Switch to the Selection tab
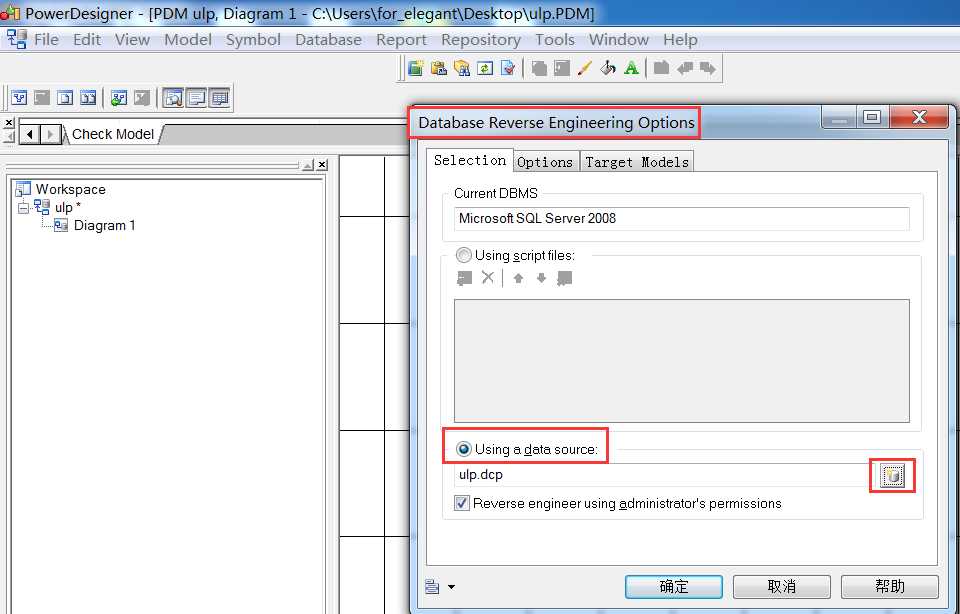The height and width of the screenshot is (614, 960). click(470, 160)
